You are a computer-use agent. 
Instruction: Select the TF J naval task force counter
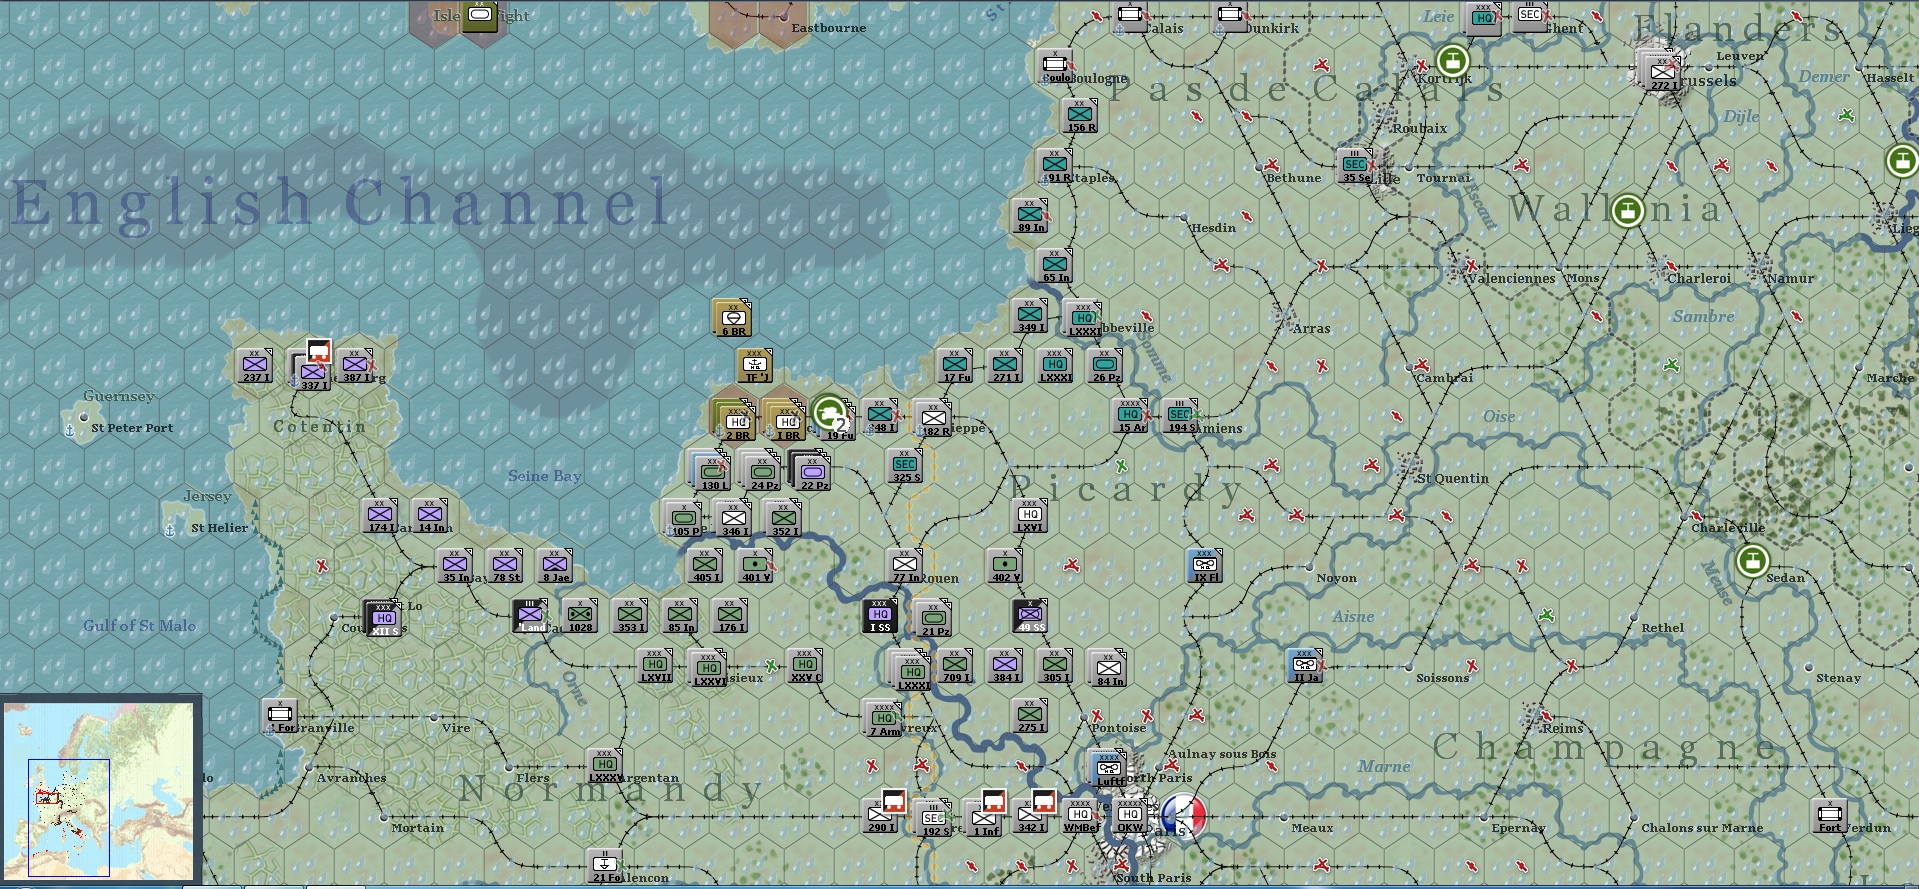tap(755, 366)
